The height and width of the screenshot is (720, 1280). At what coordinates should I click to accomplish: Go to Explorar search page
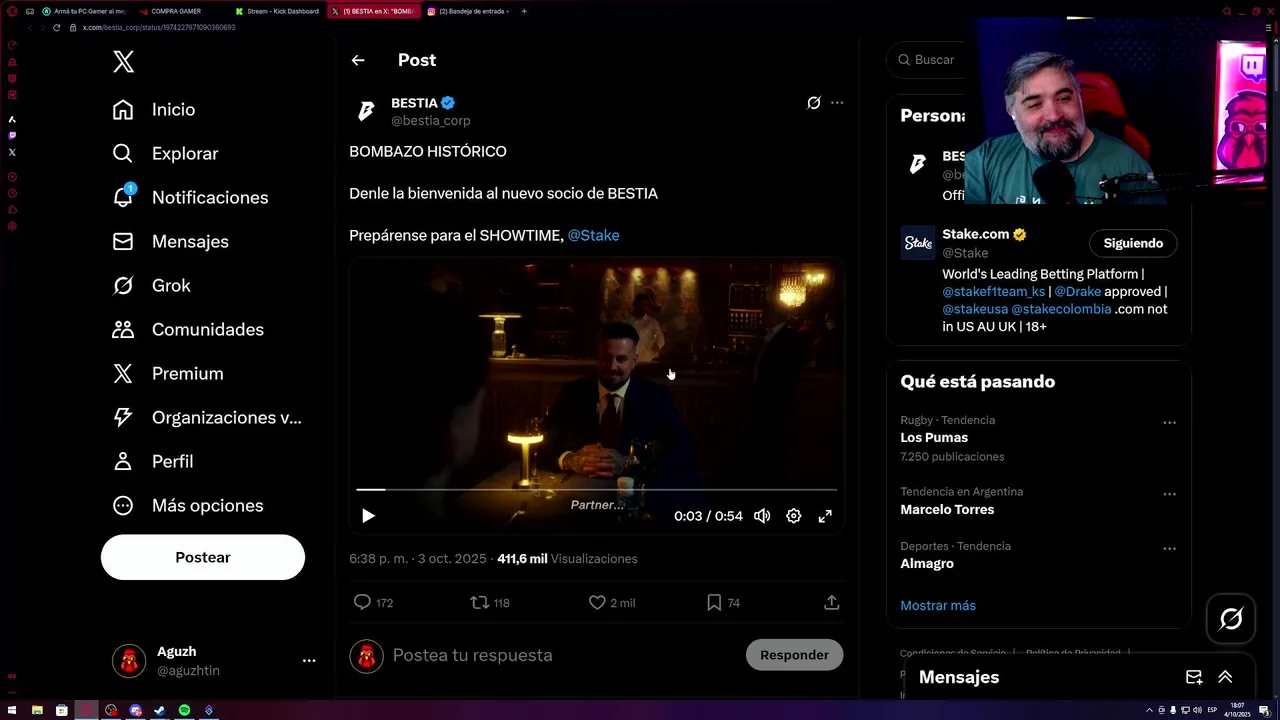point(165,154)
